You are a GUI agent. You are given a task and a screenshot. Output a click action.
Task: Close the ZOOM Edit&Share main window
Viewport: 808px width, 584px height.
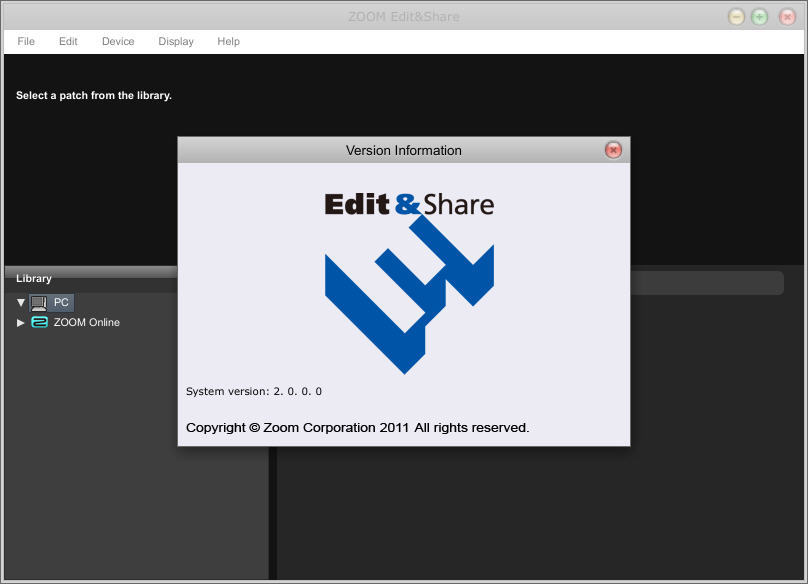coord(783,17)
